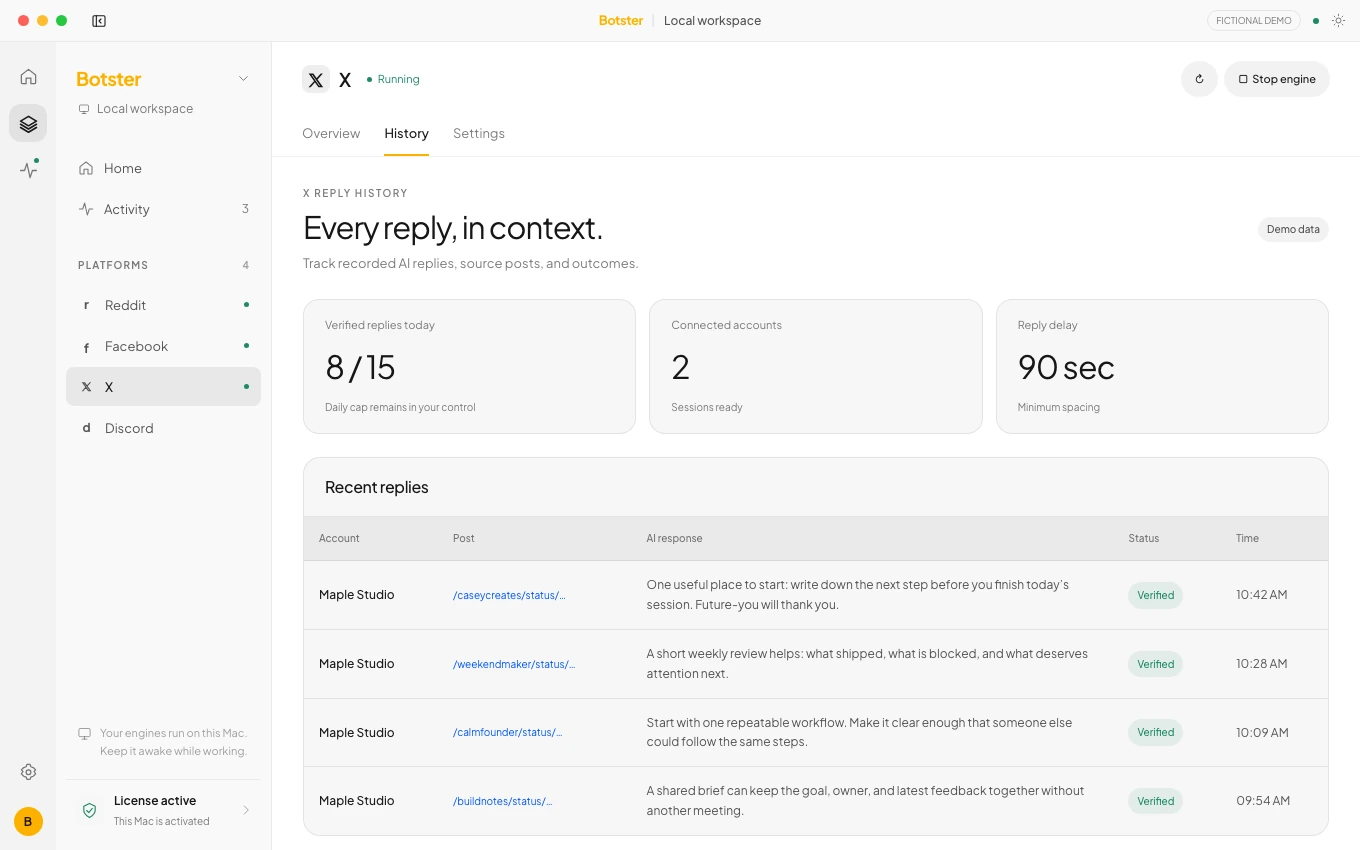Click the 10:28 AM time cell
Image resolution: width=1360 pixels, height=850 pixels.
pyautogui.click(x=1262, y=664)
